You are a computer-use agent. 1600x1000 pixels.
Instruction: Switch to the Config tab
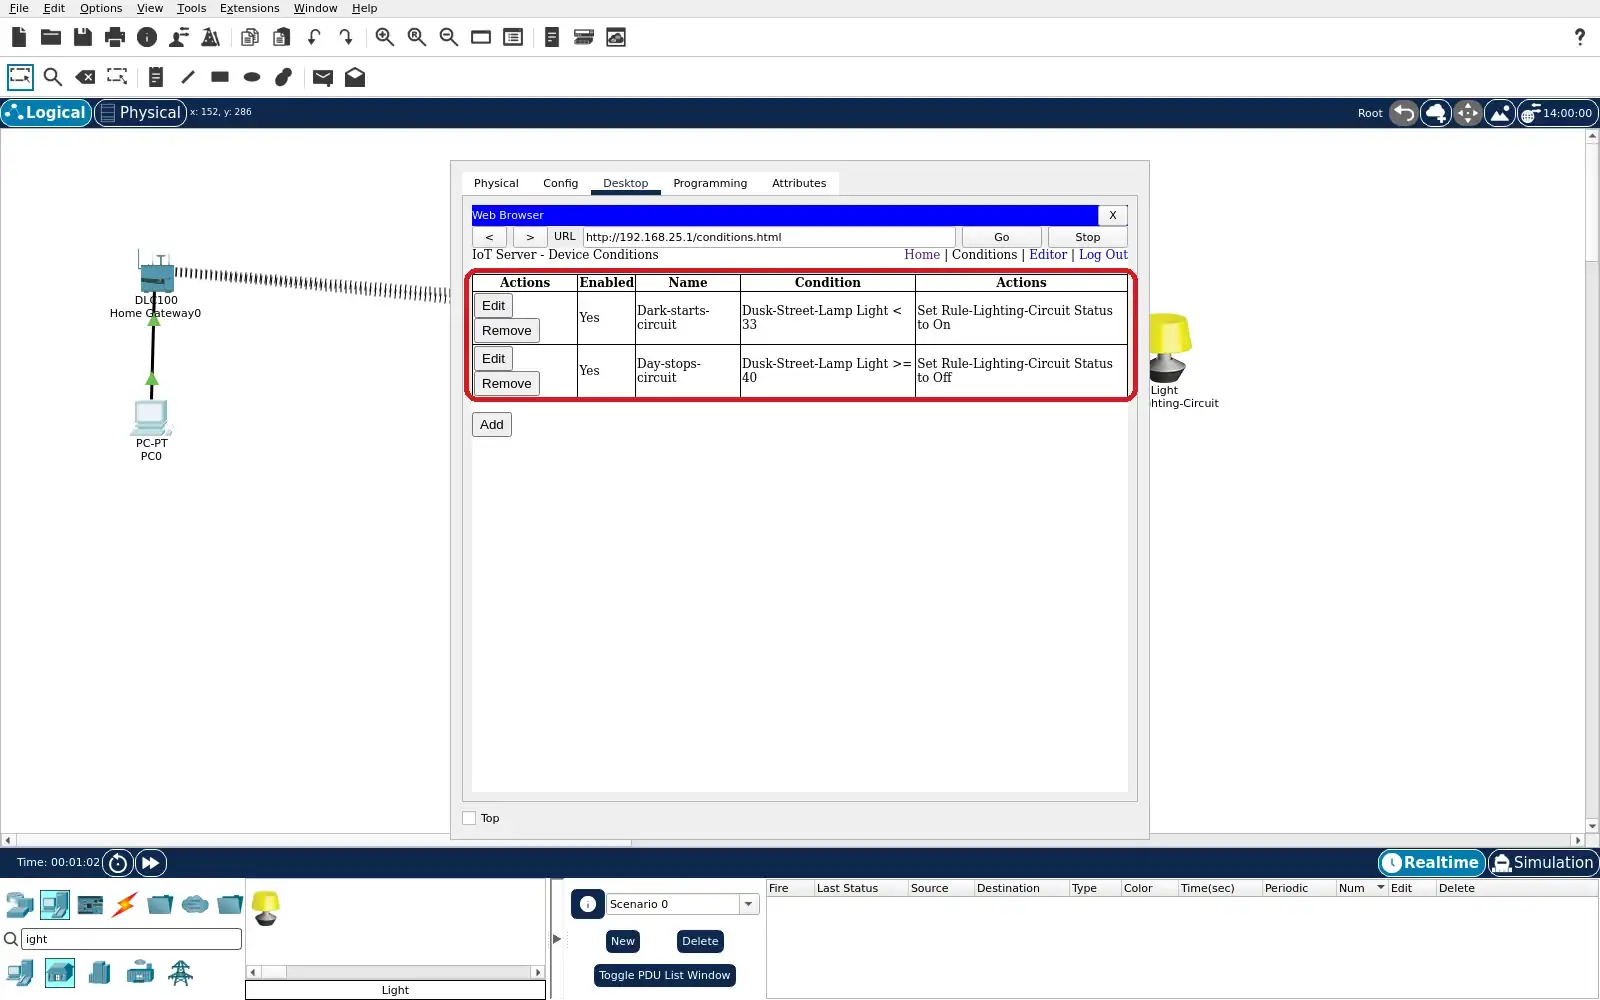pos(560,183)
